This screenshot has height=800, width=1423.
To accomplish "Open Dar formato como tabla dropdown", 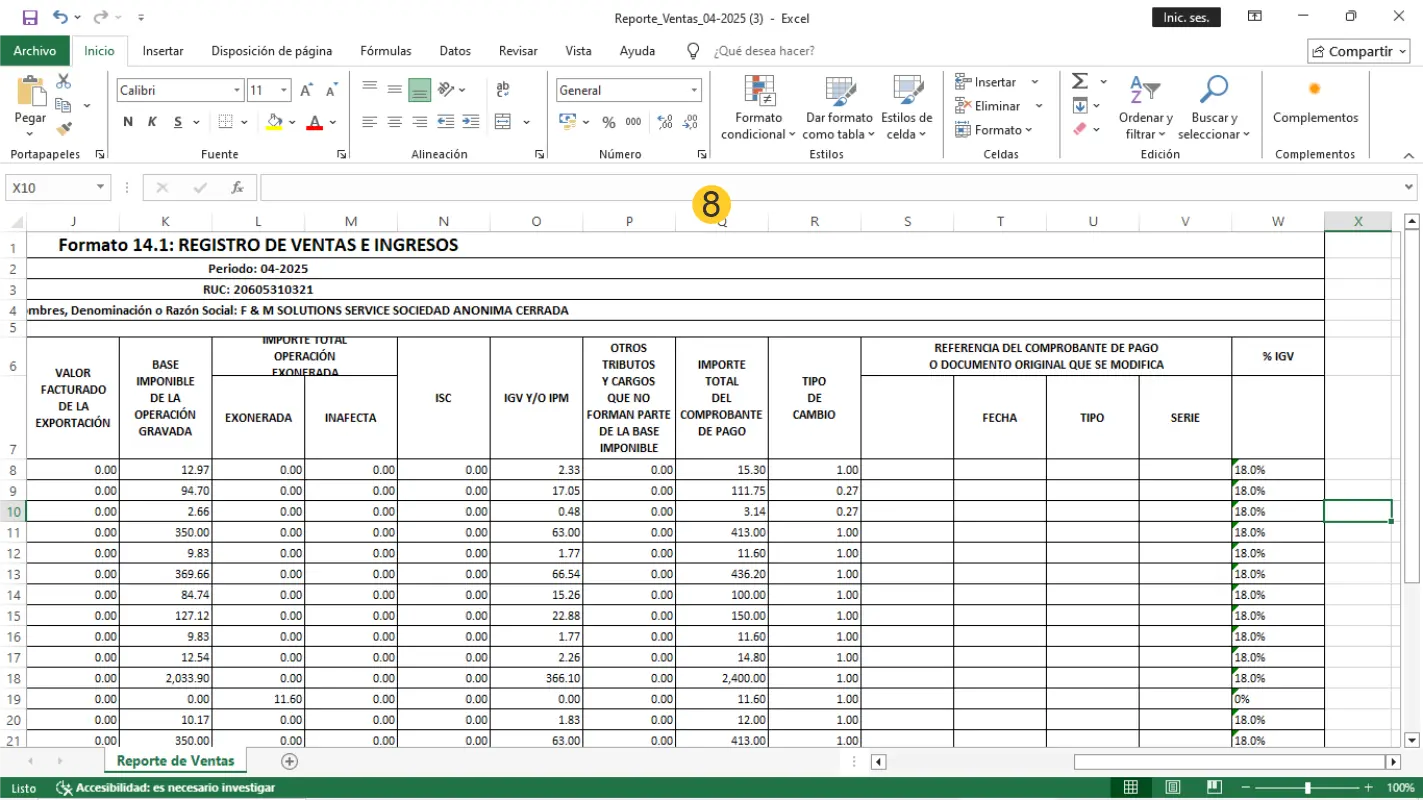I will click(x=838, y=108).
